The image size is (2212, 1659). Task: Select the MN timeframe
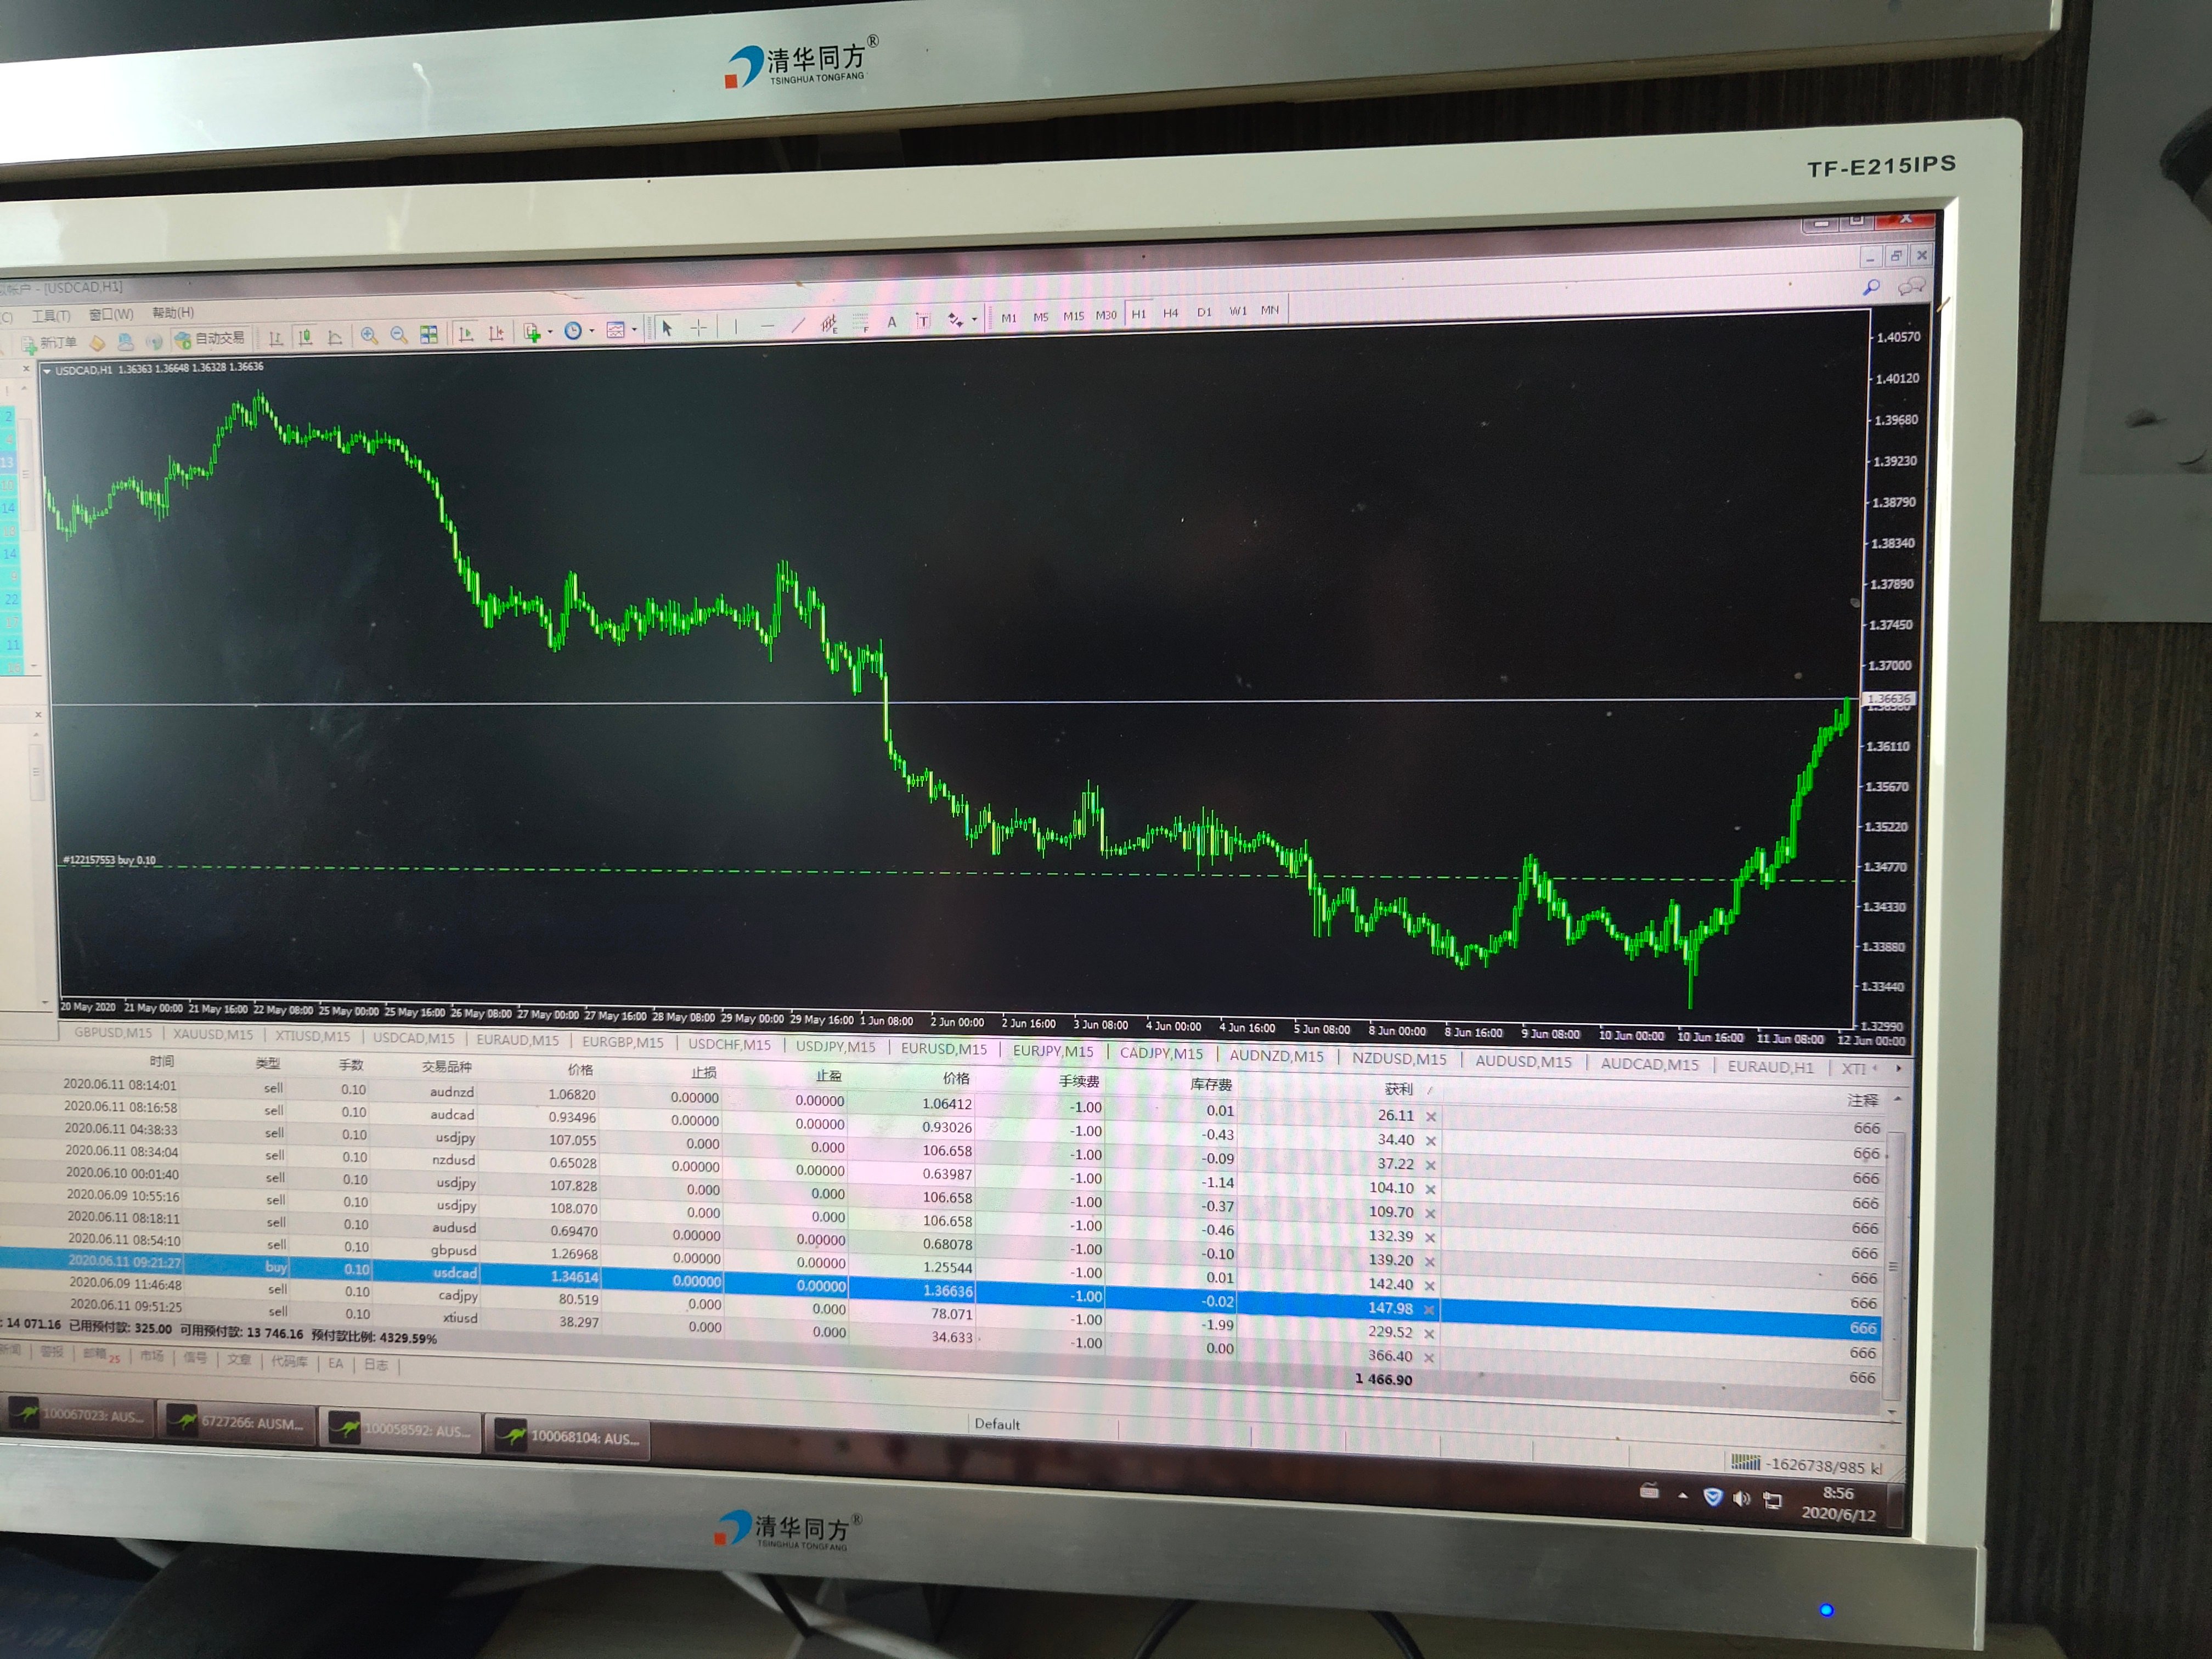click(1270, 310)
